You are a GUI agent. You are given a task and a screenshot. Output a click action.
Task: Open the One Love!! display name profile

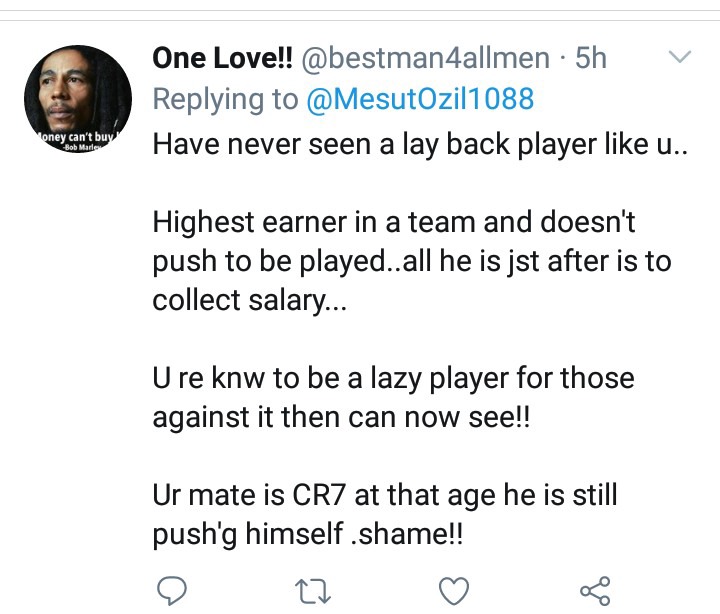222,58
